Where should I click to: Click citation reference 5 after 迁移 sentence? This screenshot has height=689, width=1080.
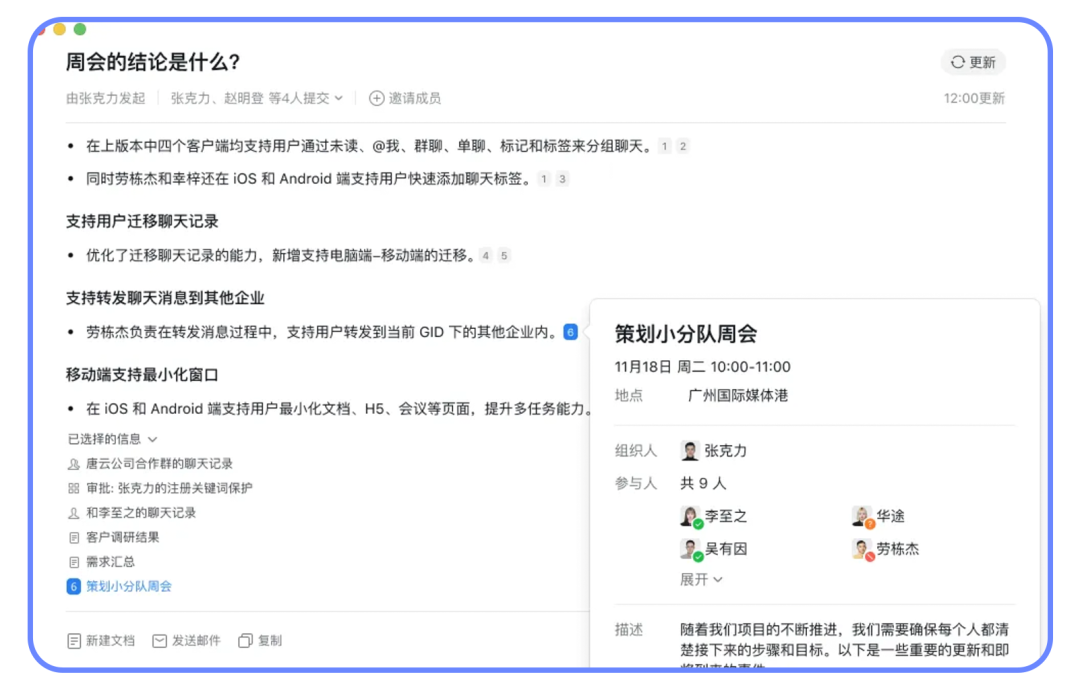pos(504,256)
